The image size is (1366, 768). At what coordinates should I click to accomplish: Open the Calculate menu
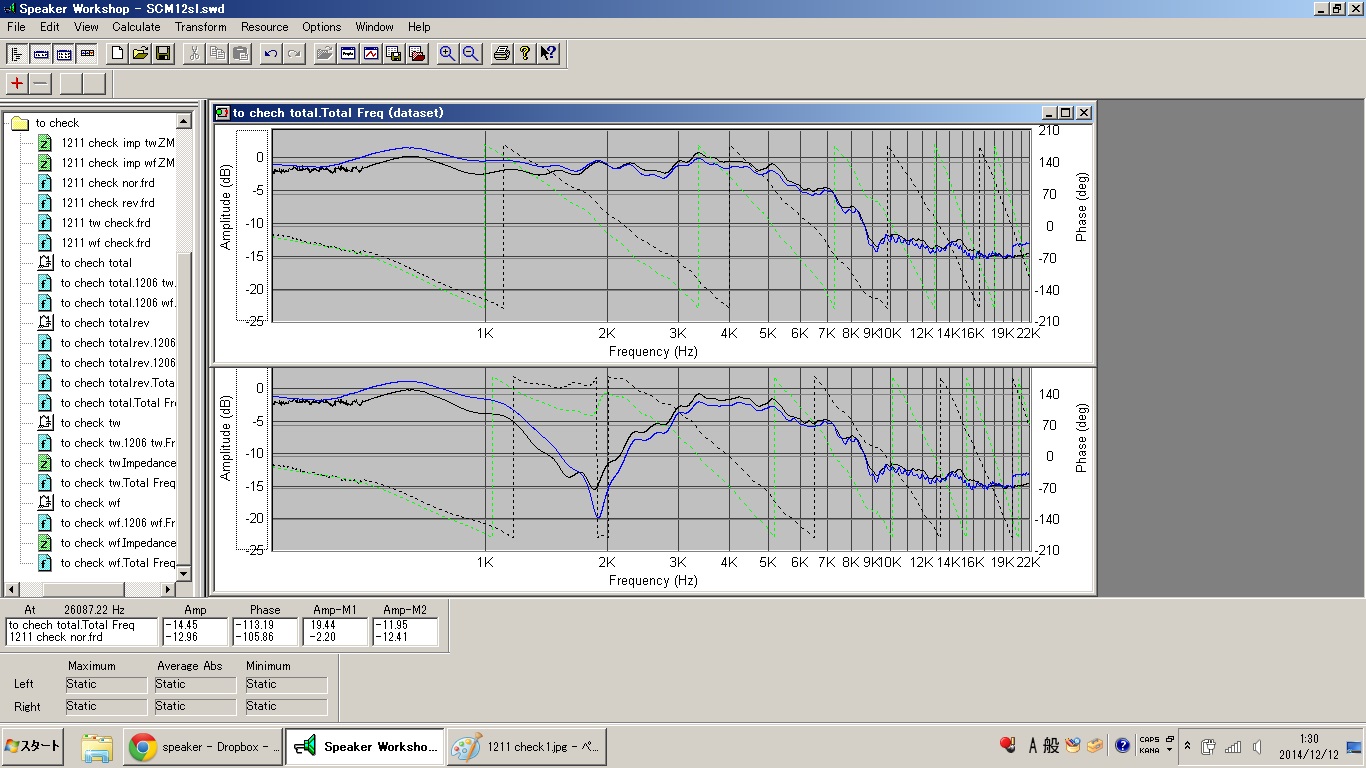click(x=136, y=27)
